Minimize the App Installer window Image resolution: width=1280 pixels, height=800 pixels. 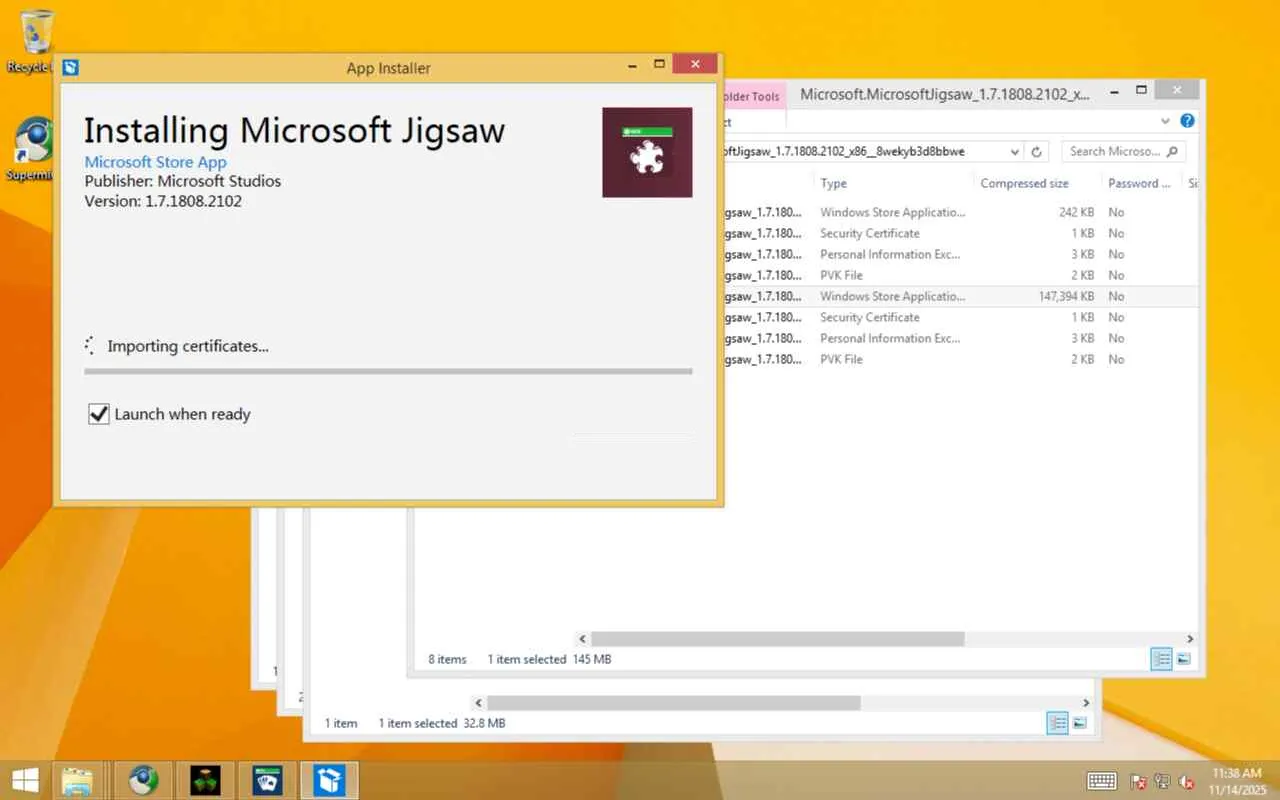[632, 65]
